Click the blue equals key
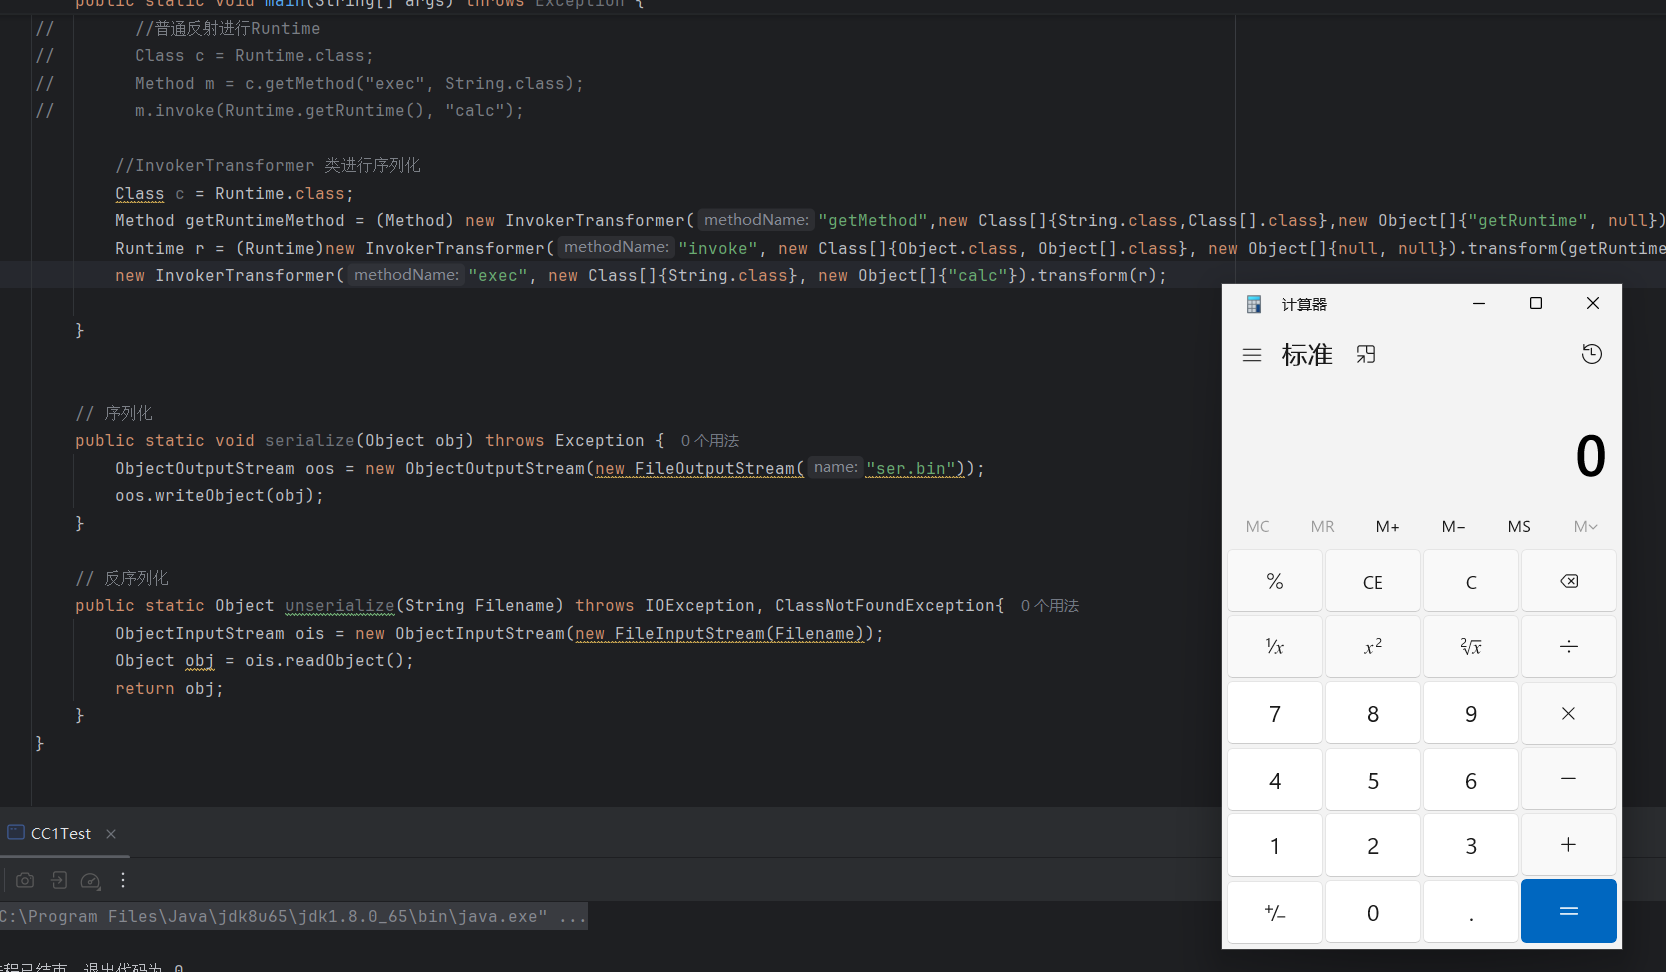1666x972 pixels. (x=1569, y=911)
